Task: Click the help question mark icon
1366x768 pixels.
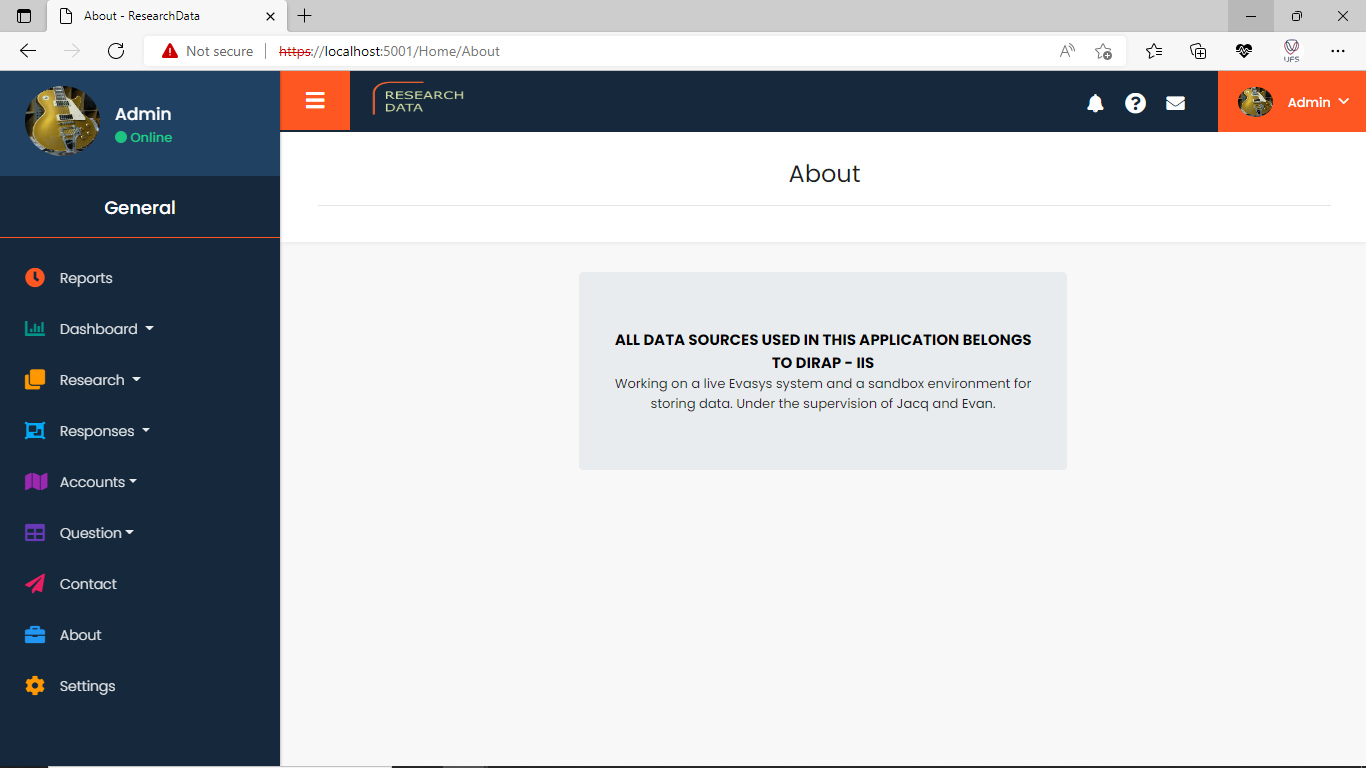Action: pyautogui.click(x=1135, y=103)
